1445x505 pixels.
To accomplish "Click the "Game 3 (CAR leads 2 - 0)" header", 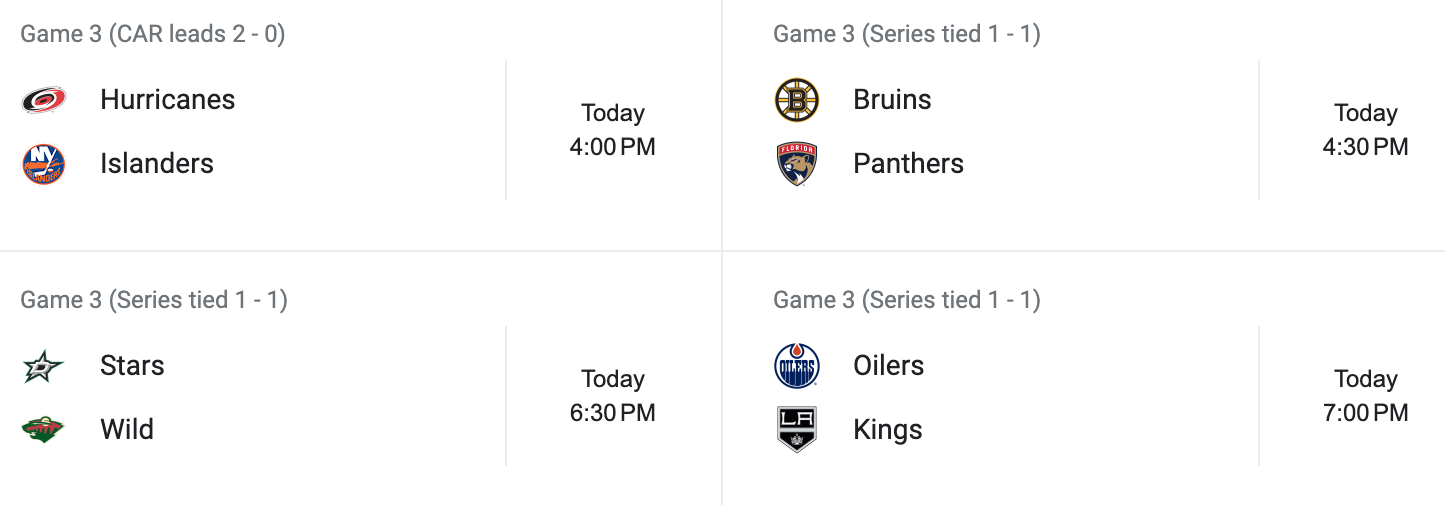I will click(x=153, y=34).
